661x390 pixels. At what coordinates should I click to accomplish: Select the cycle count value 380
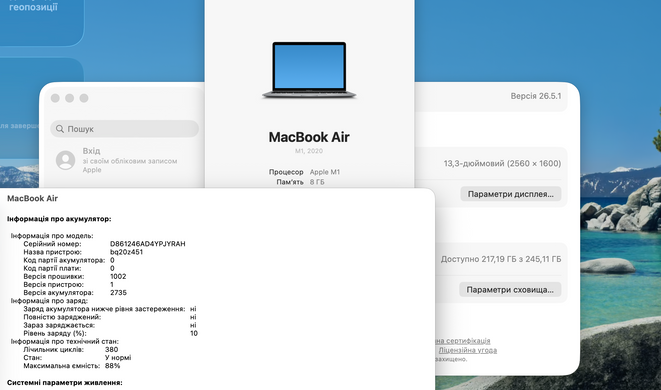pyautogui.click(x=112, y=350)
